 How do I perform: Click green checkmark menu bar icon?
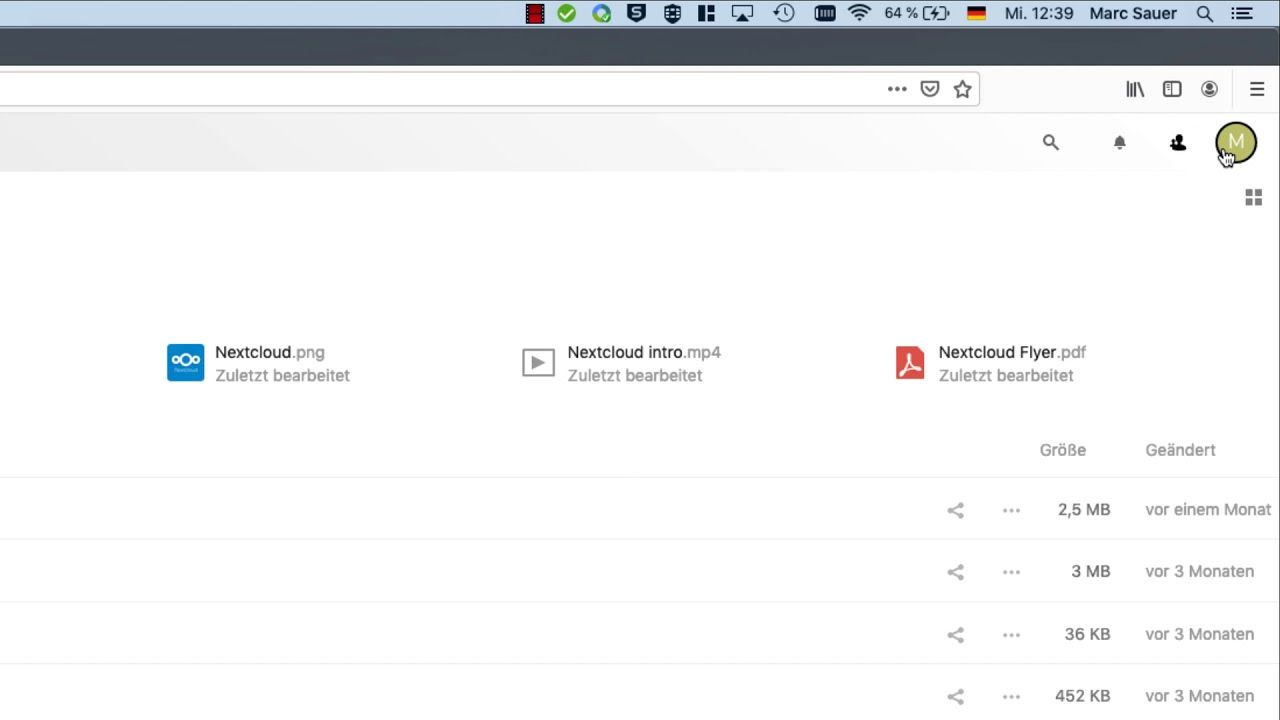(x=567, y=14)
